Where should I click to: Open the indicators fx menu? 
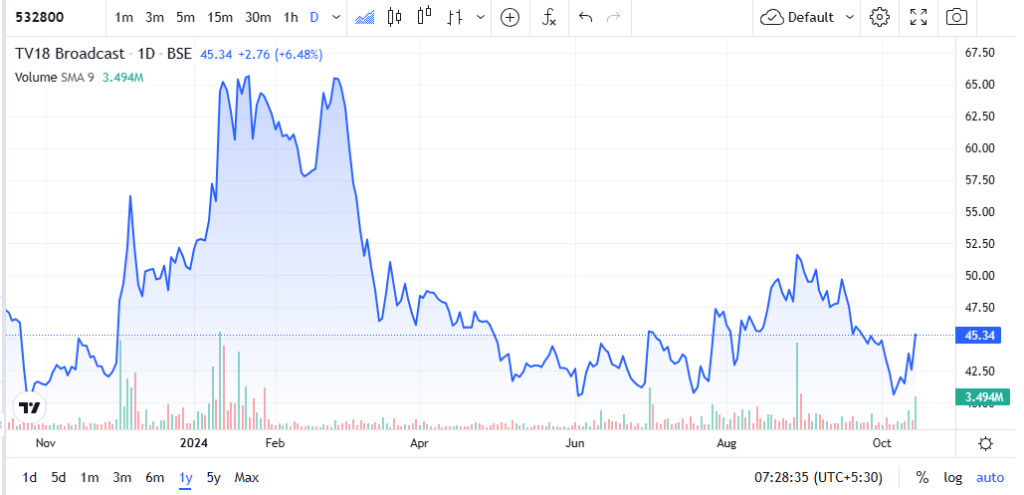(x=549, y=18)
